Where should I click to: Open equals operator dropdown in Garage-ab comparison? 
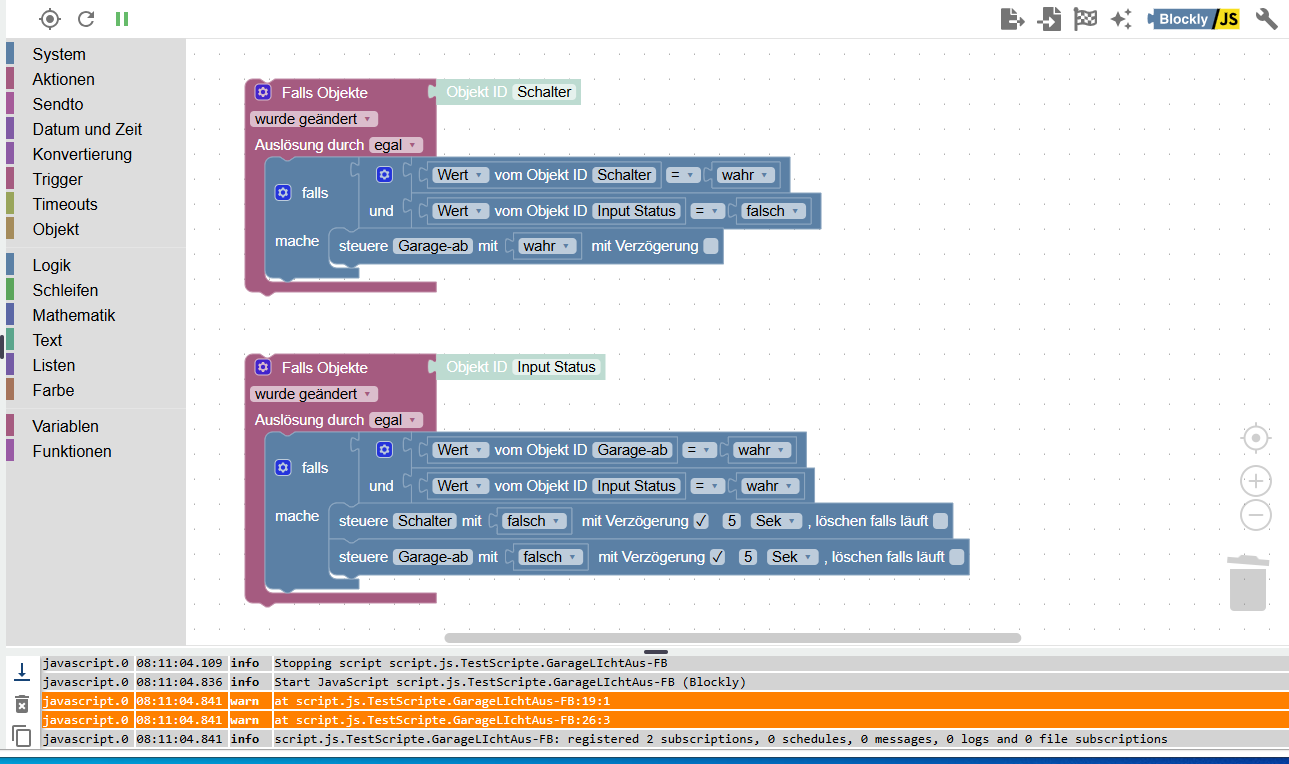[x=698, y=450]
